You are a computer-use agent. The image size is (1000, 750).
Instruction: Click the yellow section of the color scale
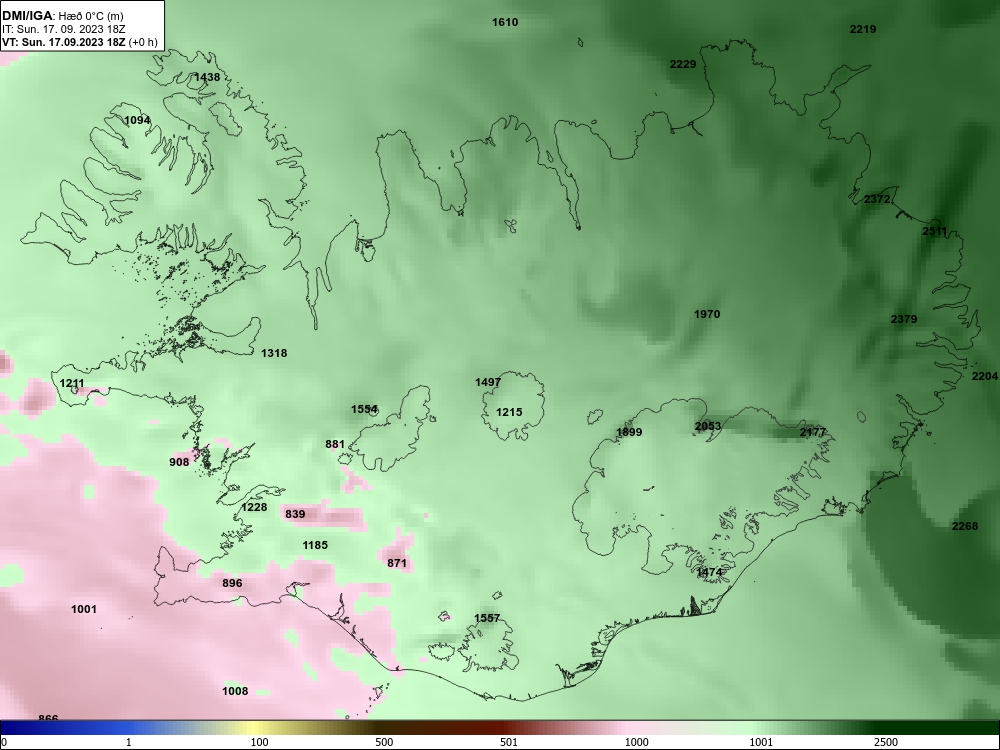click(x=255, y=728)
